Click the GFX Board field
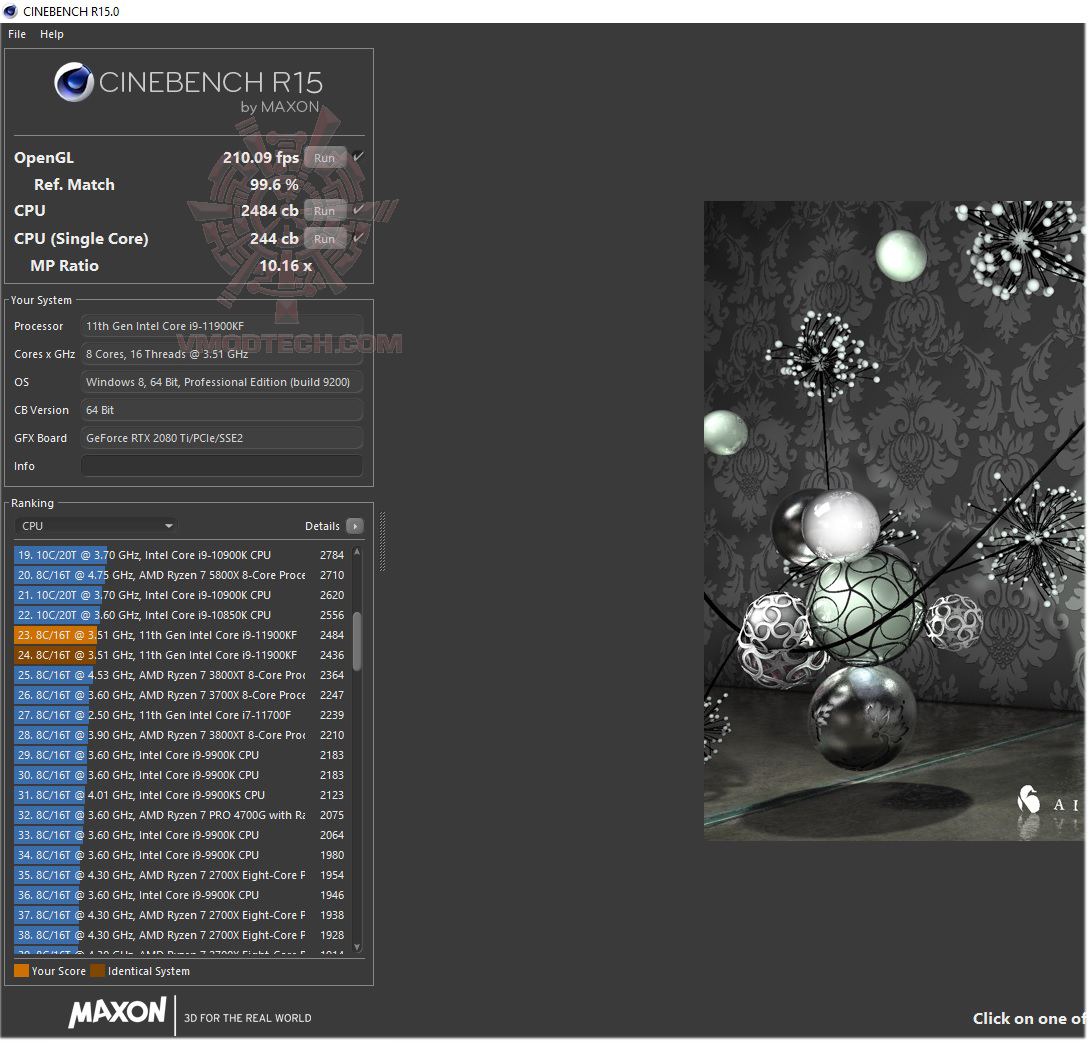The width and height of the screenshot is (1088, 1041). (x=222, y=438)
